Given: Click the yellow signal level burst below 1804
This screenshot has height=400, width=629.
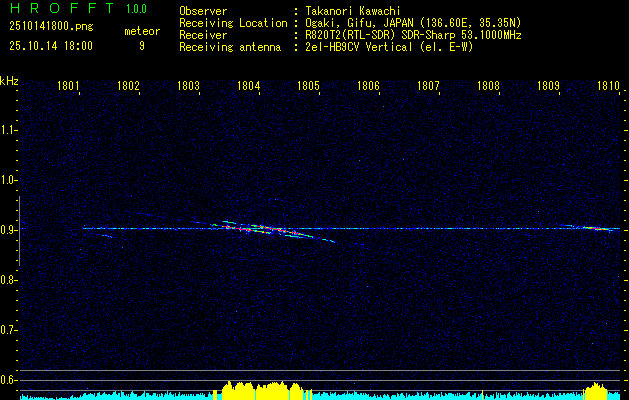Looking at the screenshot, I should 263,390.
